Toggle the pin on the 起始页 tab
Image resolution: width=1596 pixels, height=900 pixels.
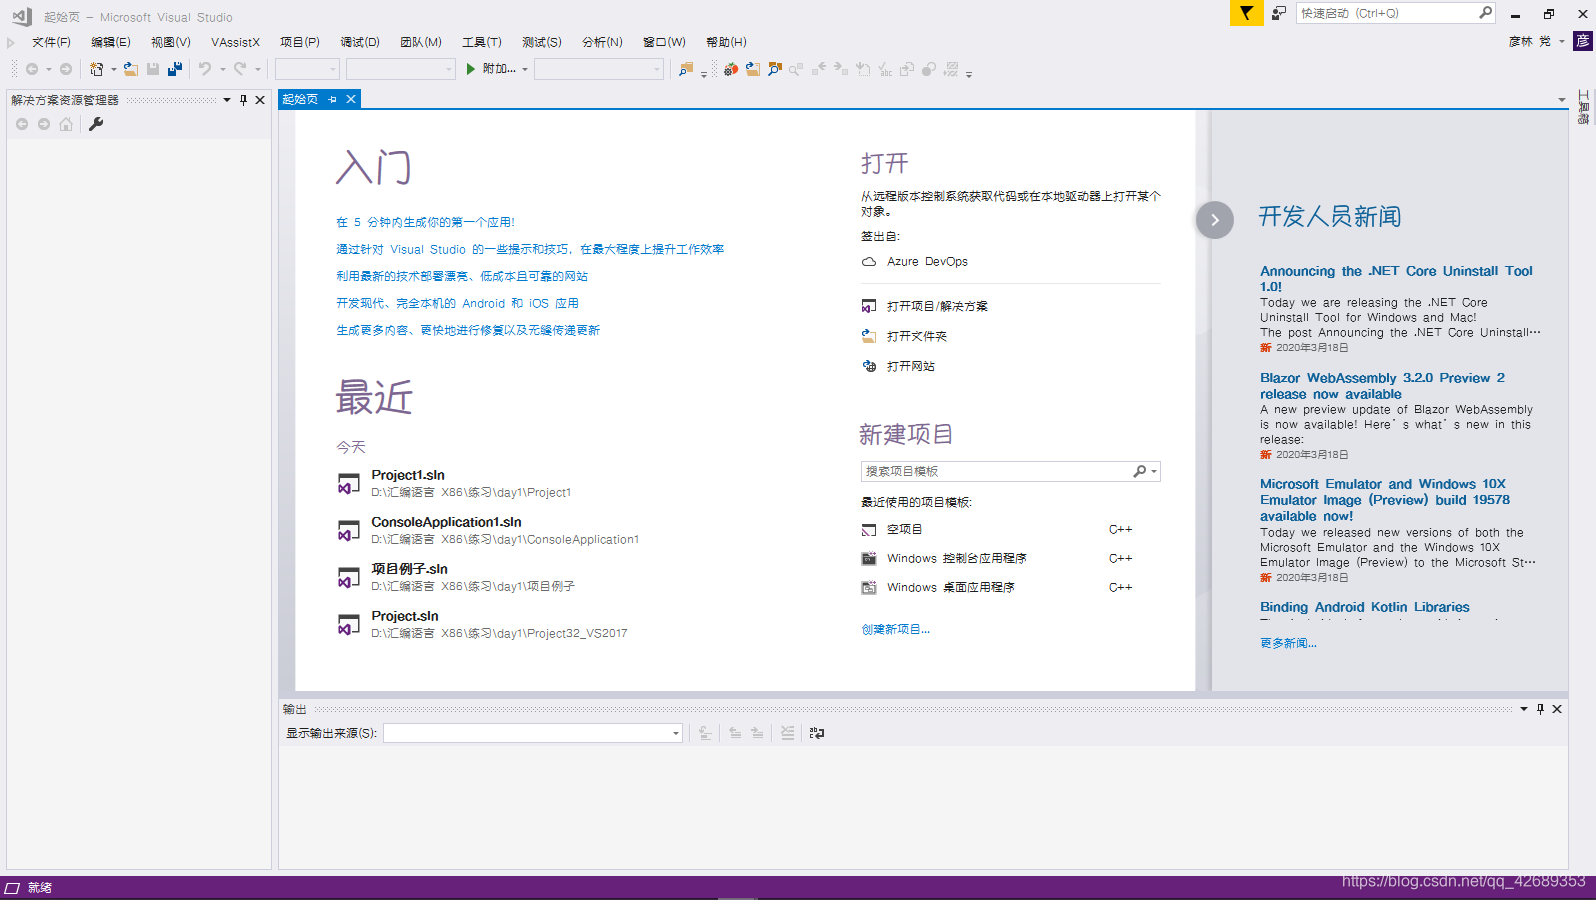(x=333, y=99)
